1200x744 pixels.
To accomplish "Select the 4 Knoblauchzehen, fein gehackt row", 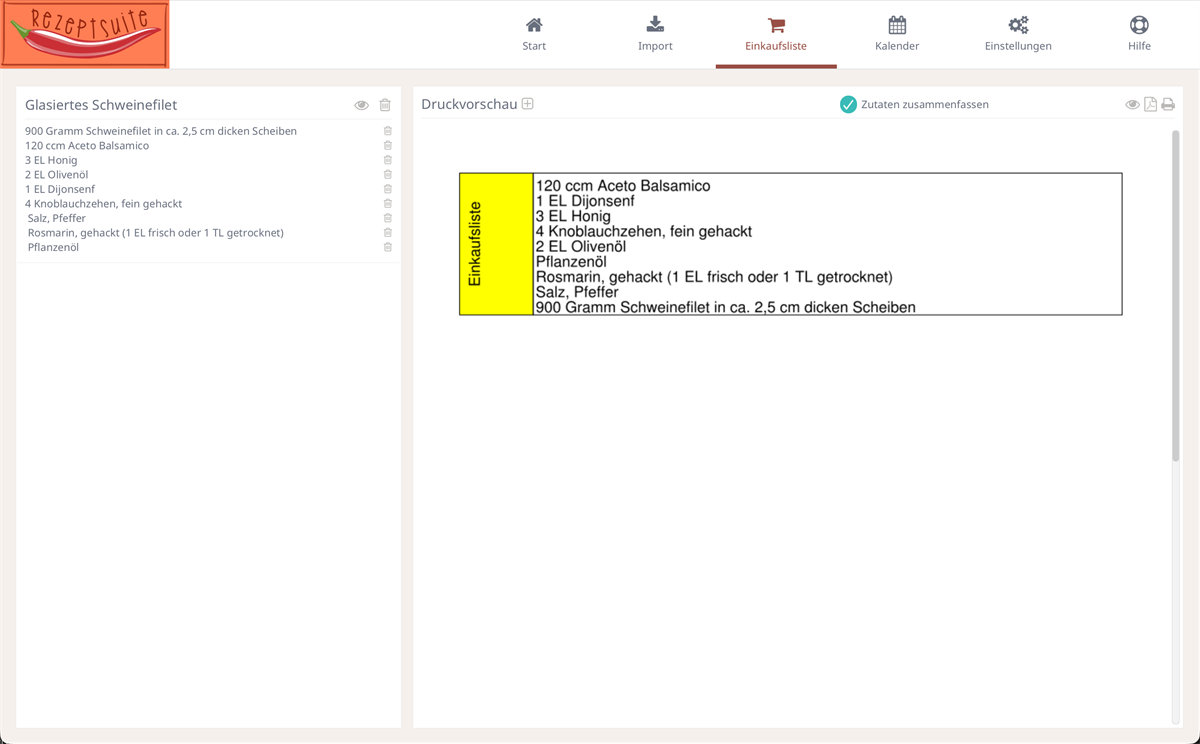I will [x=208, y=203].
